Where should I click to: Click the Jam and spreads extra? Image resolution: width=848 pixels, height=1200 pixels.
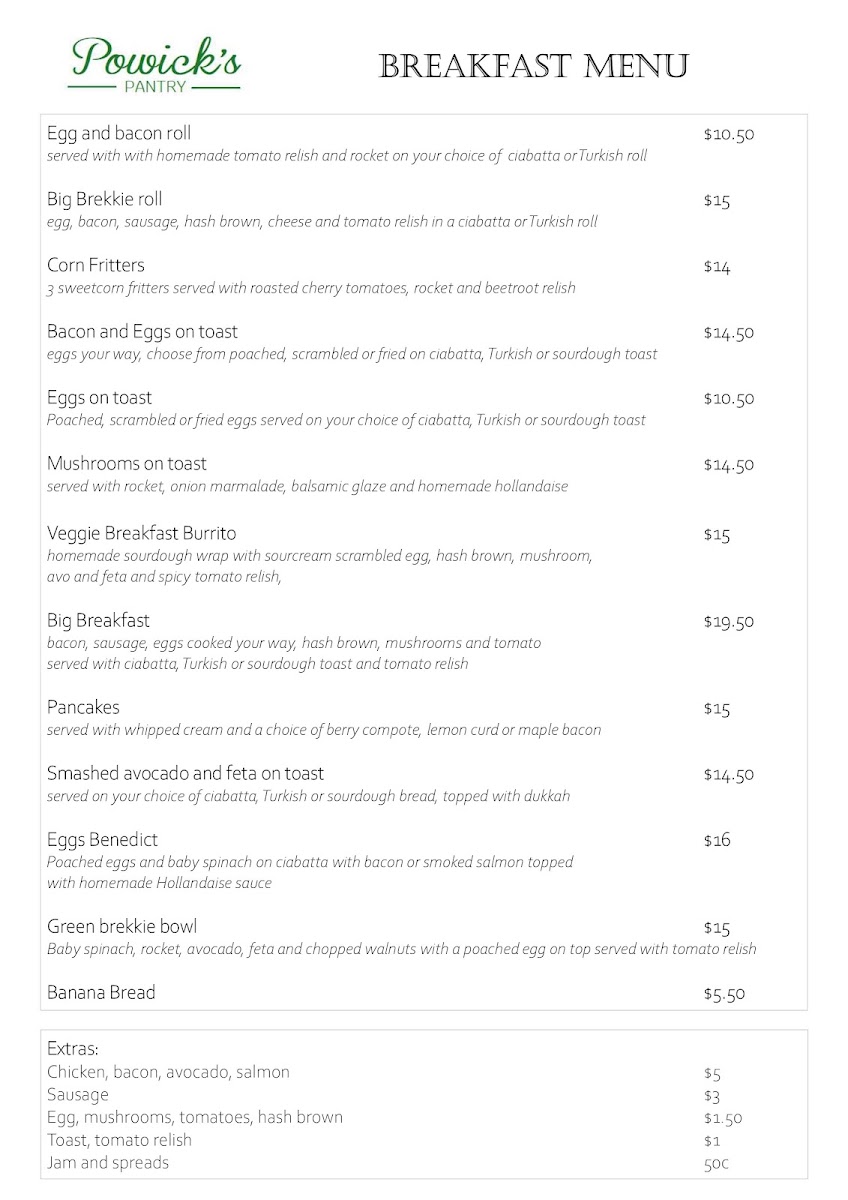pos(108,1163)
